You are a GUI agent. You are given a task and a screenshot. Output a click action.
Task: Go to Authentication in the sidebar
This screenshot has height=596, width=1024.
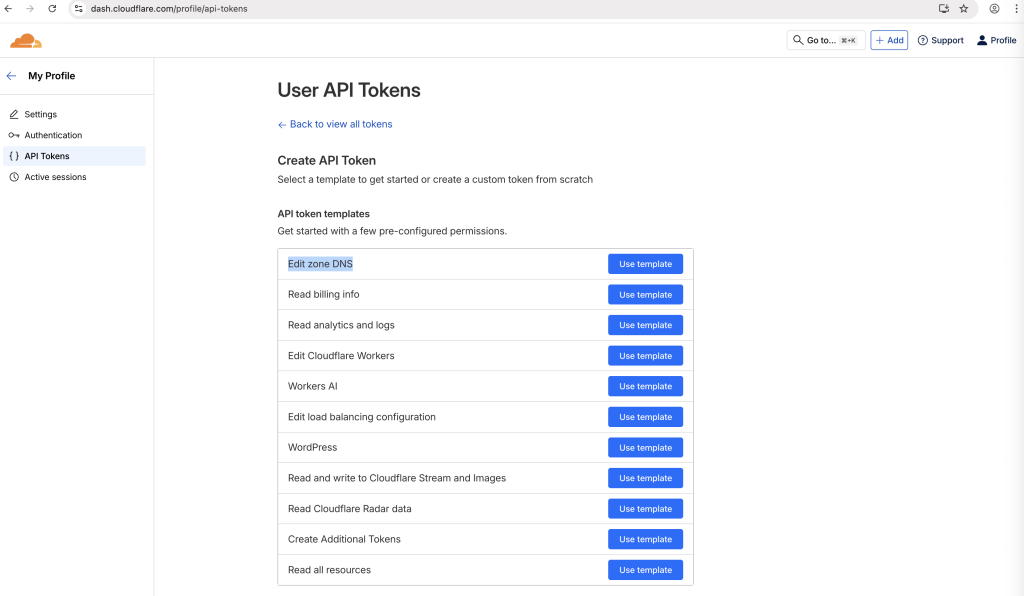53,135
